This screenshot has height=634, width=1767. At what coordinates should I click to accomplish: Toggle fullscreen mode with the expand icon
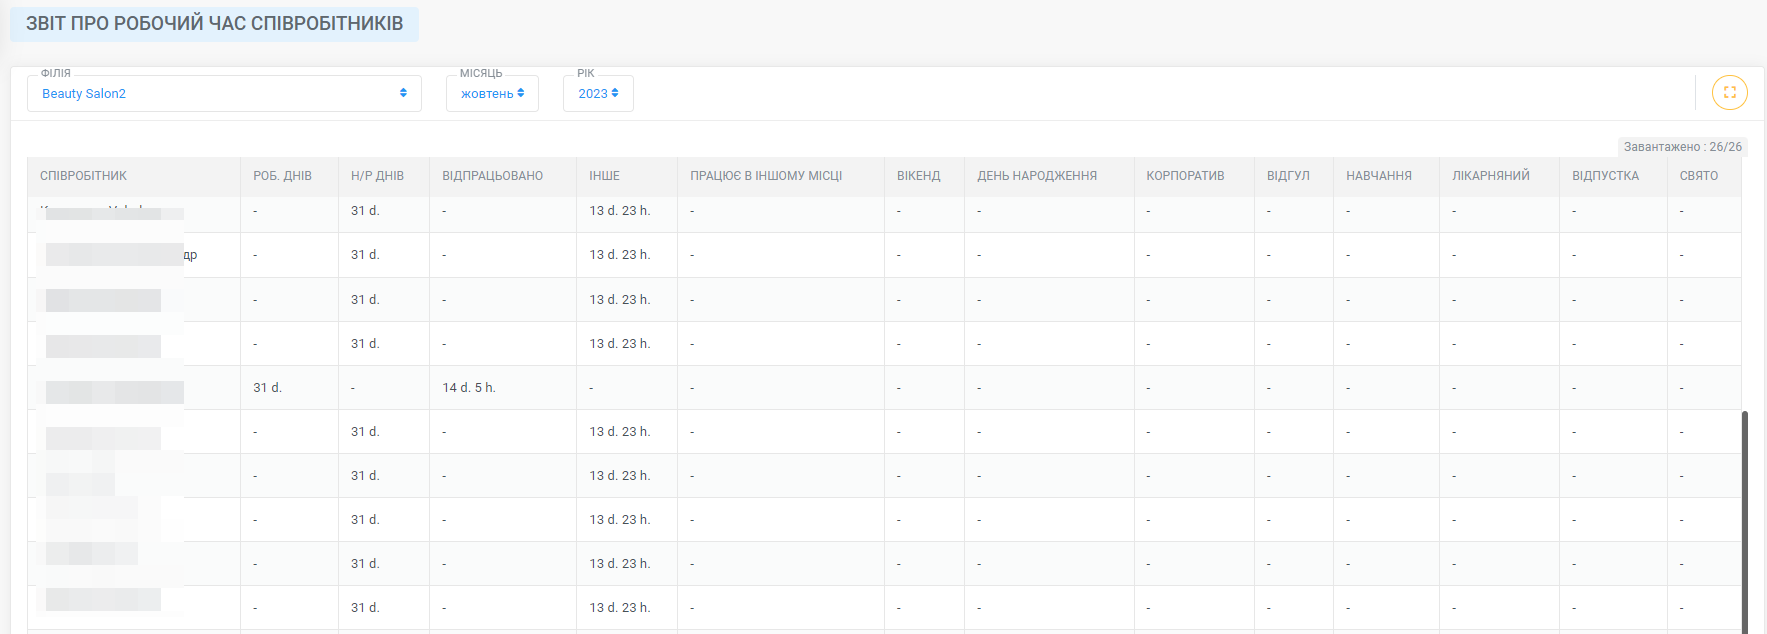1729,92
